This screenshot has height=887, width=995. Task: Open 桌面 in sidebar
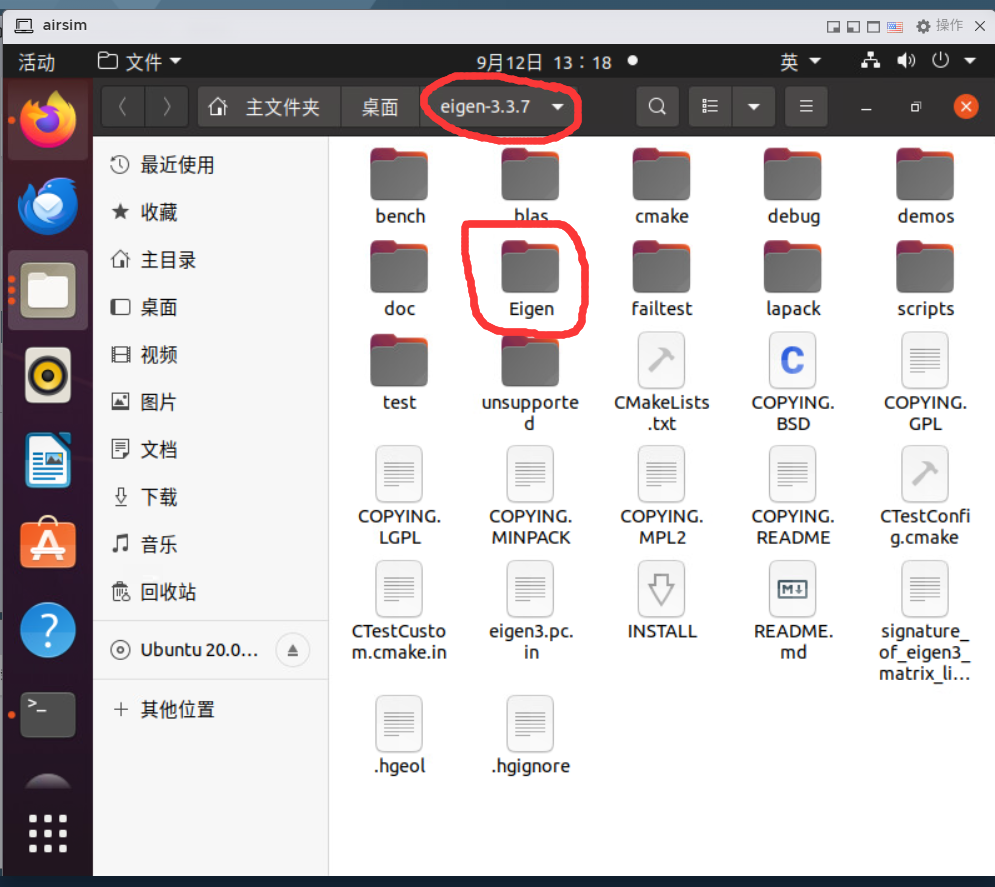[x=211, y=307]
